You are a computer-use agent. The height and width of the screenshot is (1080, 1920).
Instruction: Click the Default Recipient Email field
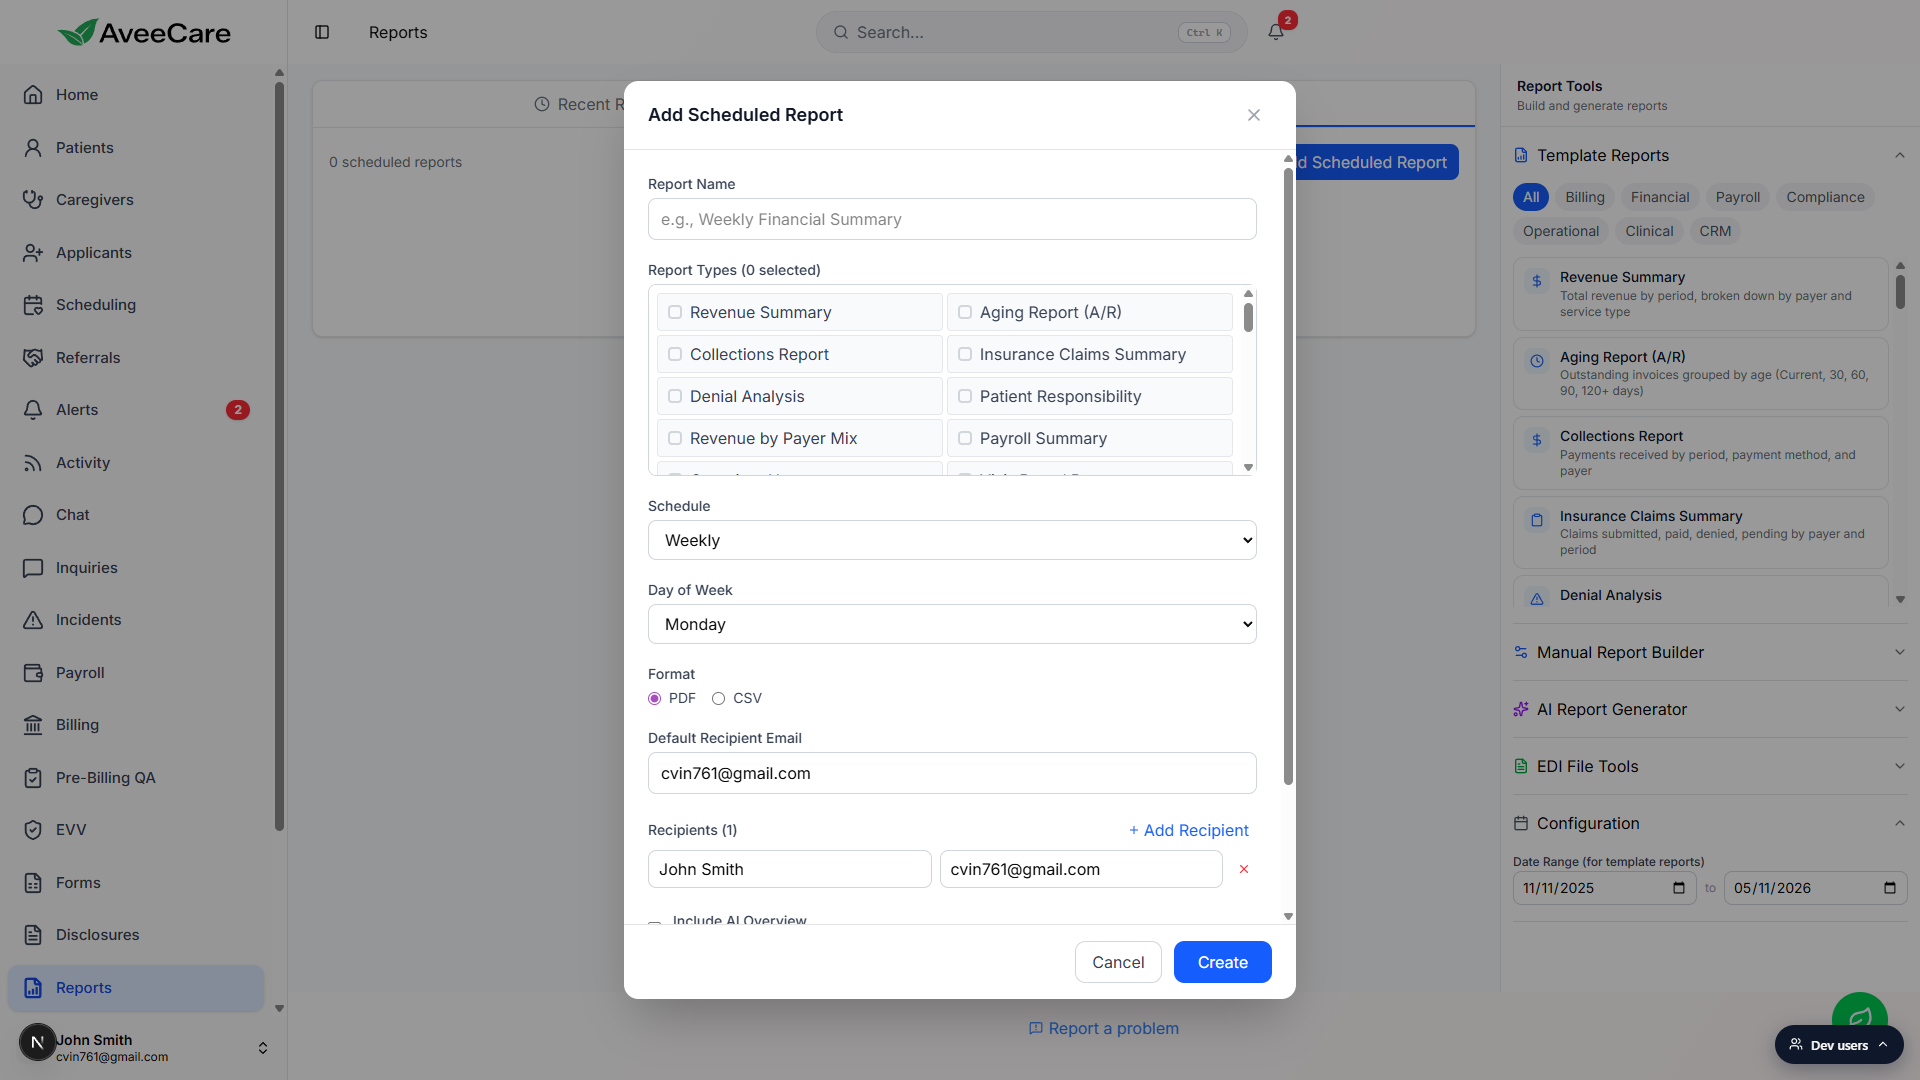tap(952, 773)
